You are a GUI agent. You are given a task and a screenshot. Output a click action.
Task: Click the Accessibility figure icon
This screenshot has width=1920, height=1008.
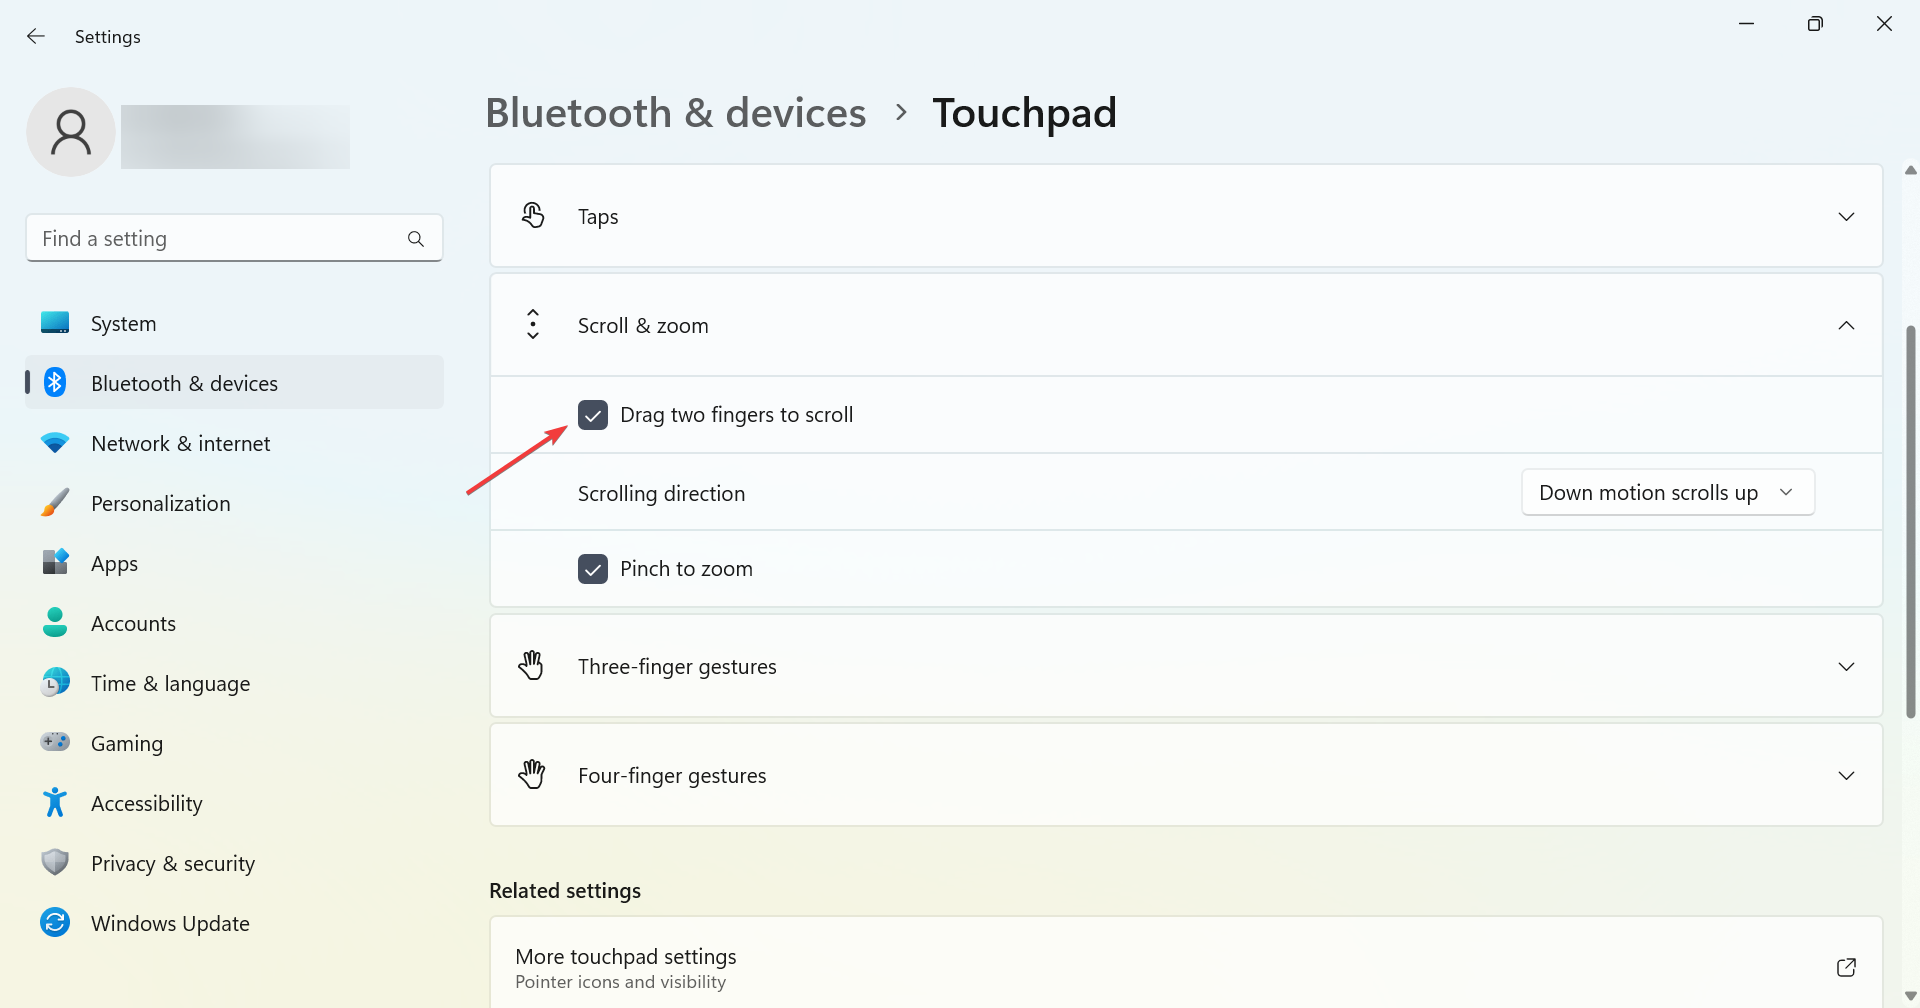(55, 803)
